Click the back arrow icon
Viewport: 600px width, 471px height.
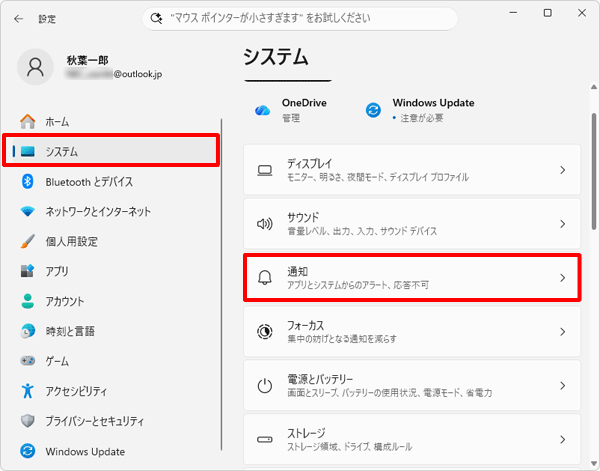pos(18,19)
